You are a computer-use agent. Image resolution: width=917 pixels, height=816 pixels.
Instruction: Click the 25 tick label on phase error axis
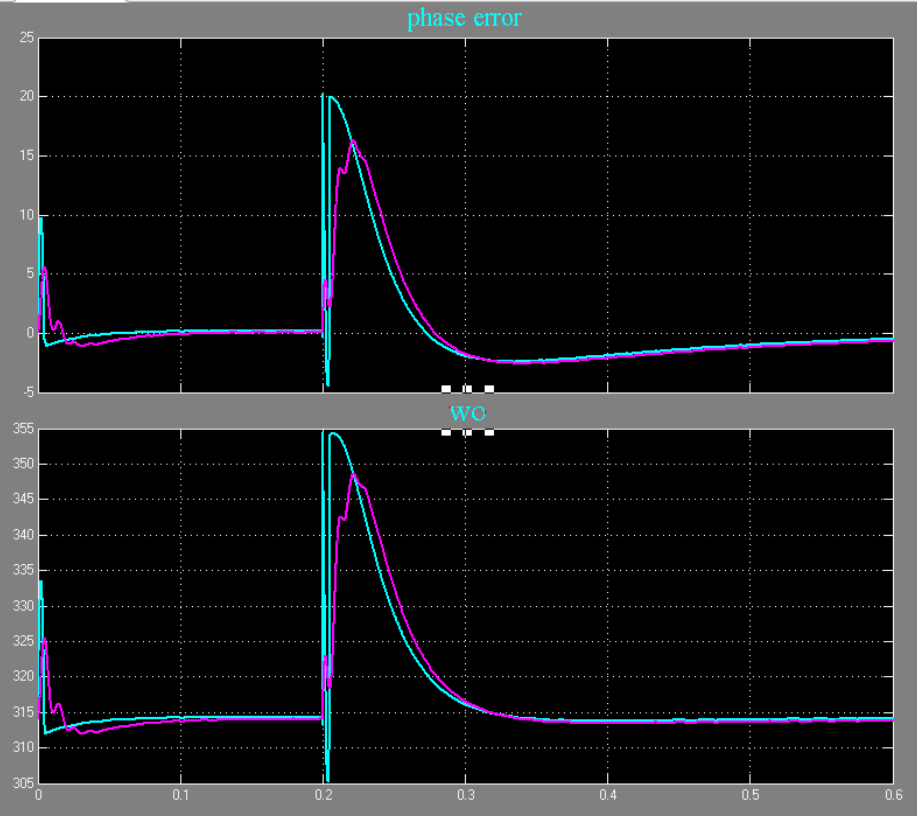coord(27,38)
